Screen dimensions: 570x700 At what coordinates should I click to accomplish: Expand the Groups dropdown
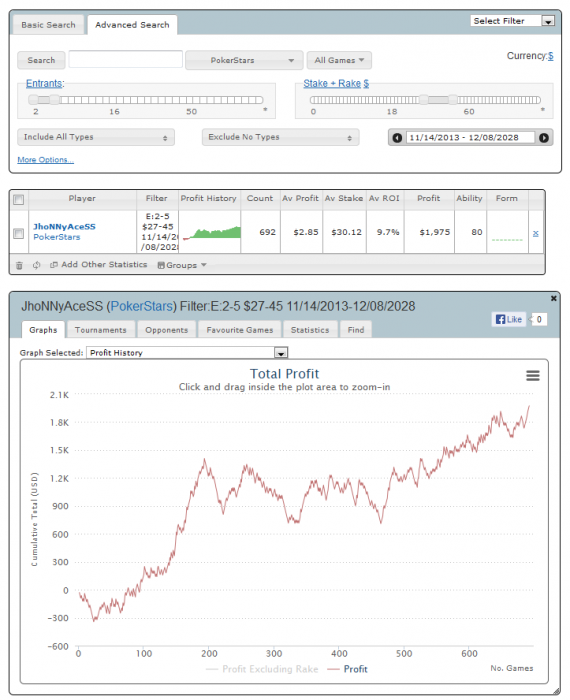[182, 265]
